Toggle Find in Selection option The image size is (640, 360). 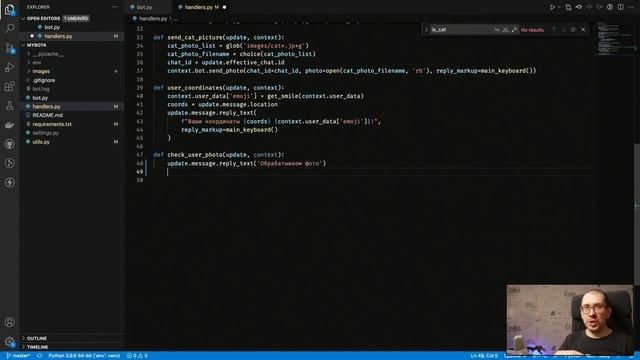[573, 30]
